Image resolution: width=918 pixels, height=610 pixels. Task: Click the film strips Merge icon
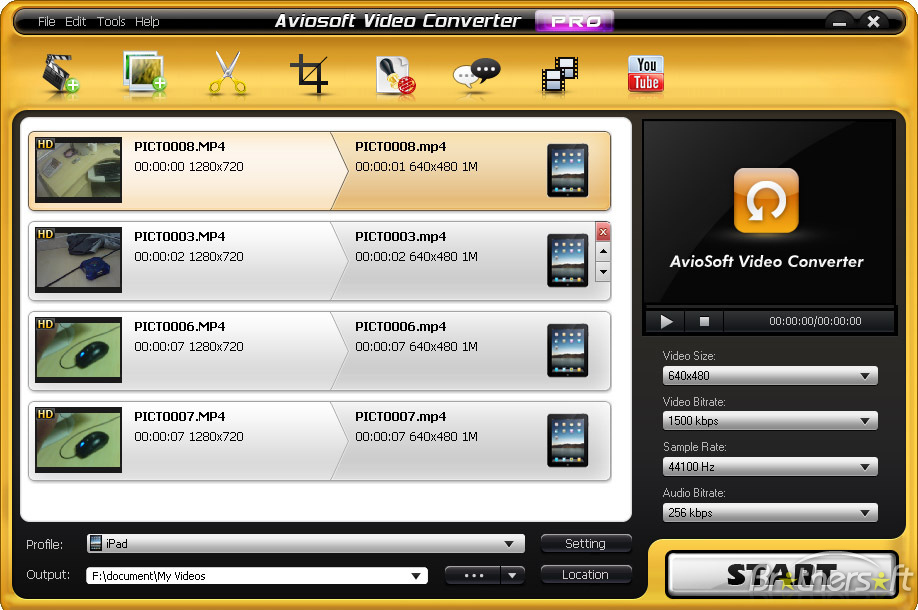[x=560, y=74]
